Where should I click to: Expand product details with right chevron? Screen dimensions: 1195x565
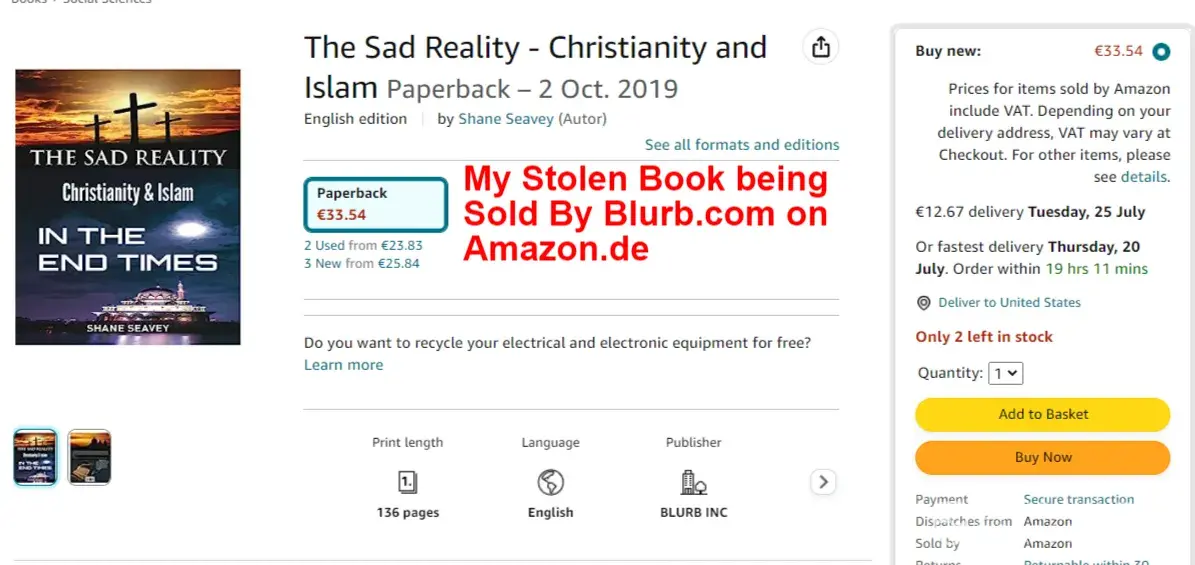tap(823, 482)
